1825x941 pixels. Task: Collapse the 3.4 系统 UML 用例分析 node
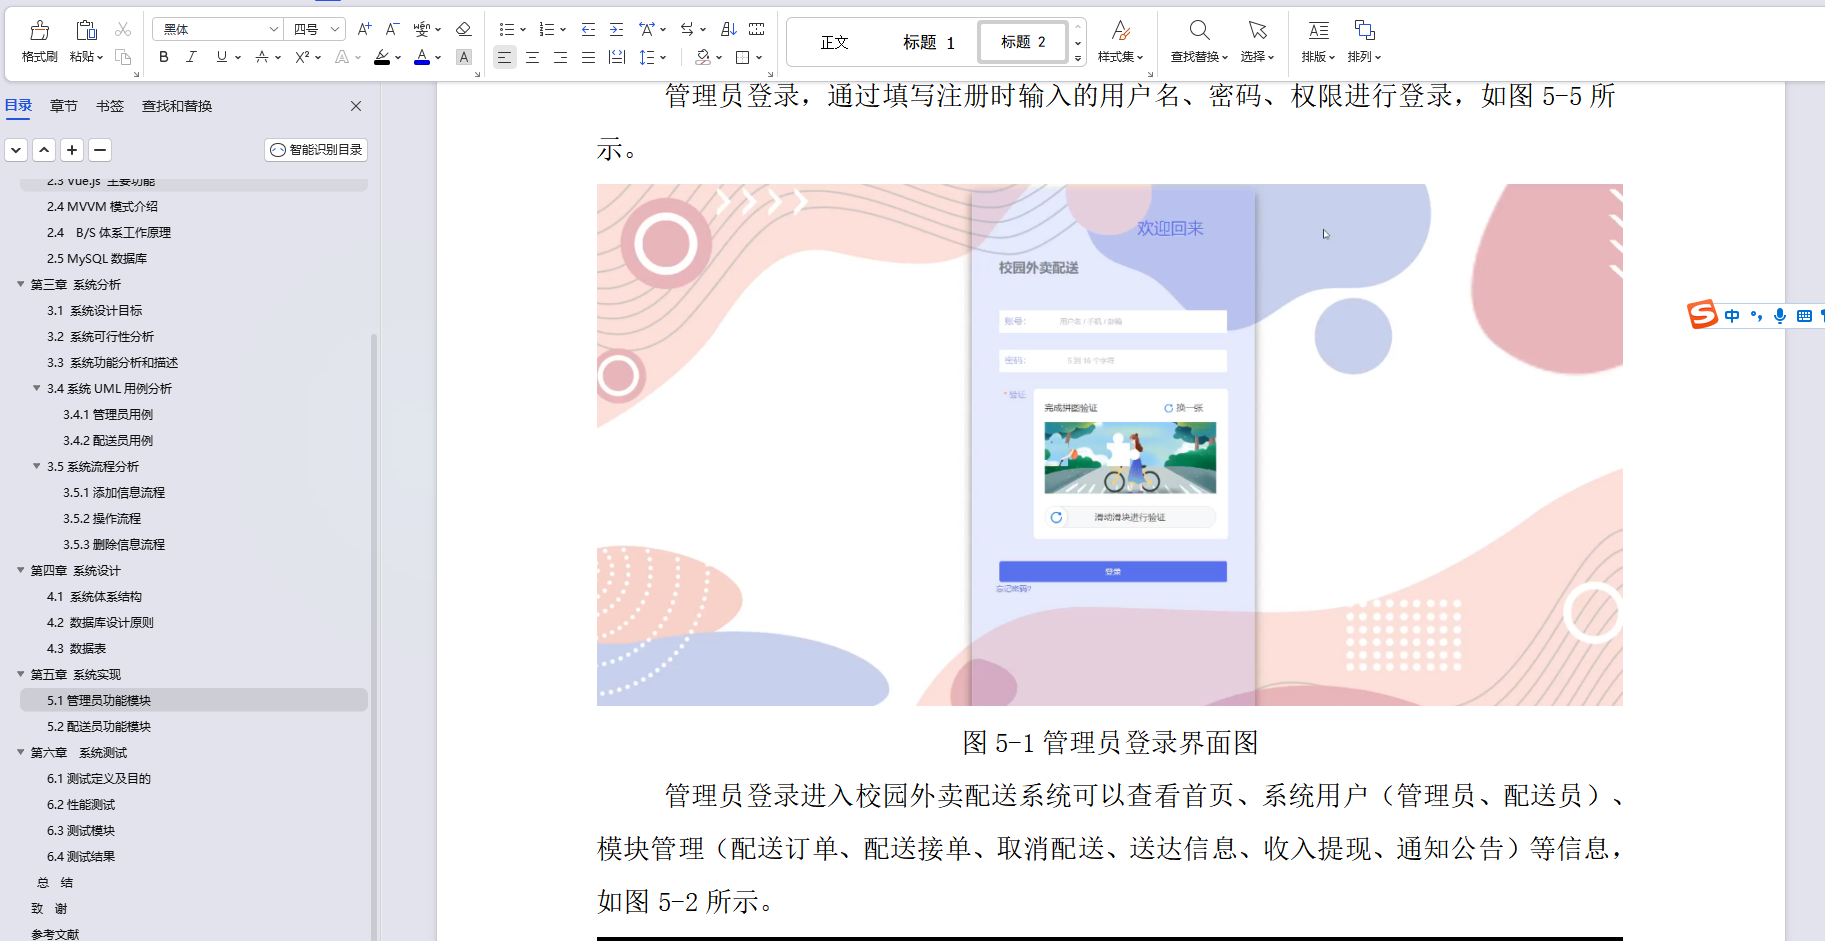37,388
